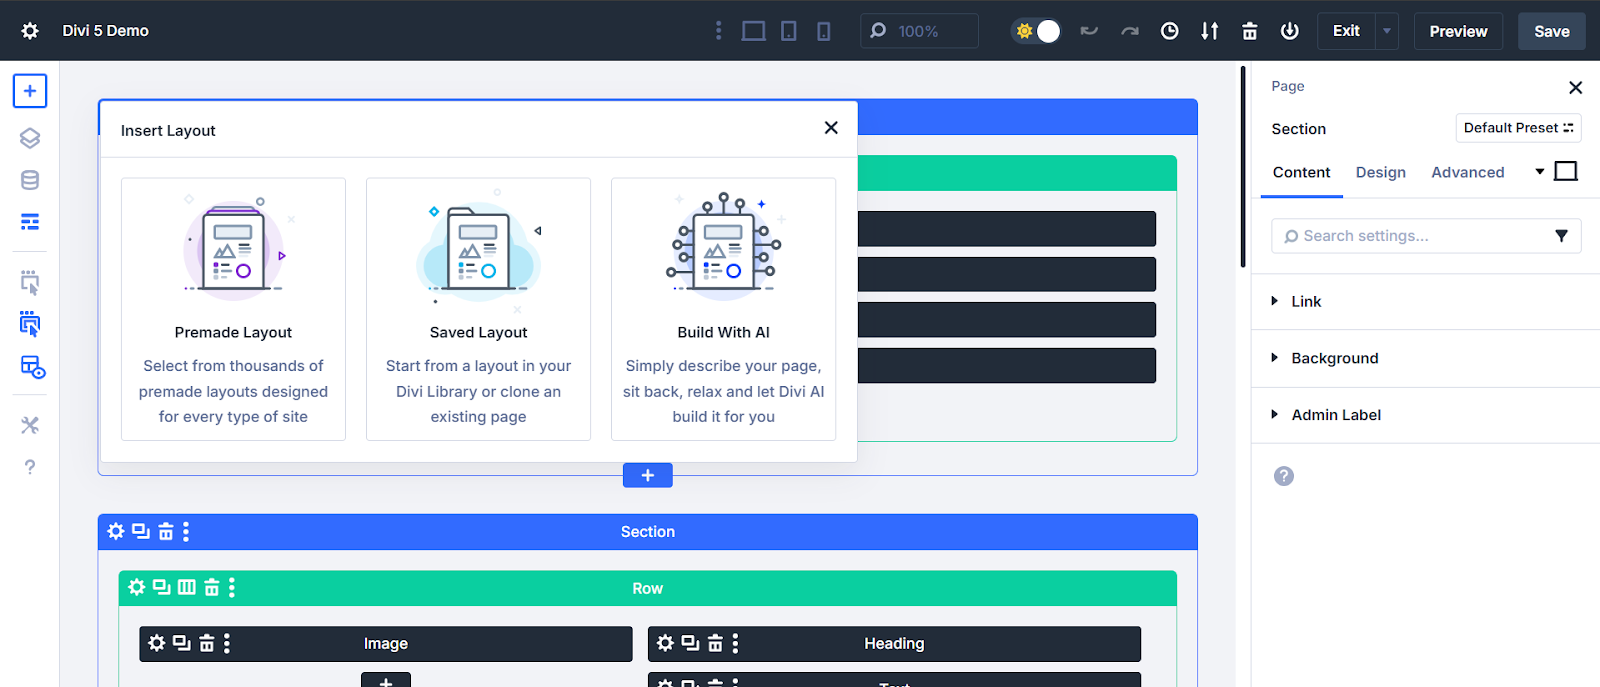
Task: Switch to the Advanced tab
Action: tap(1468, 172)
